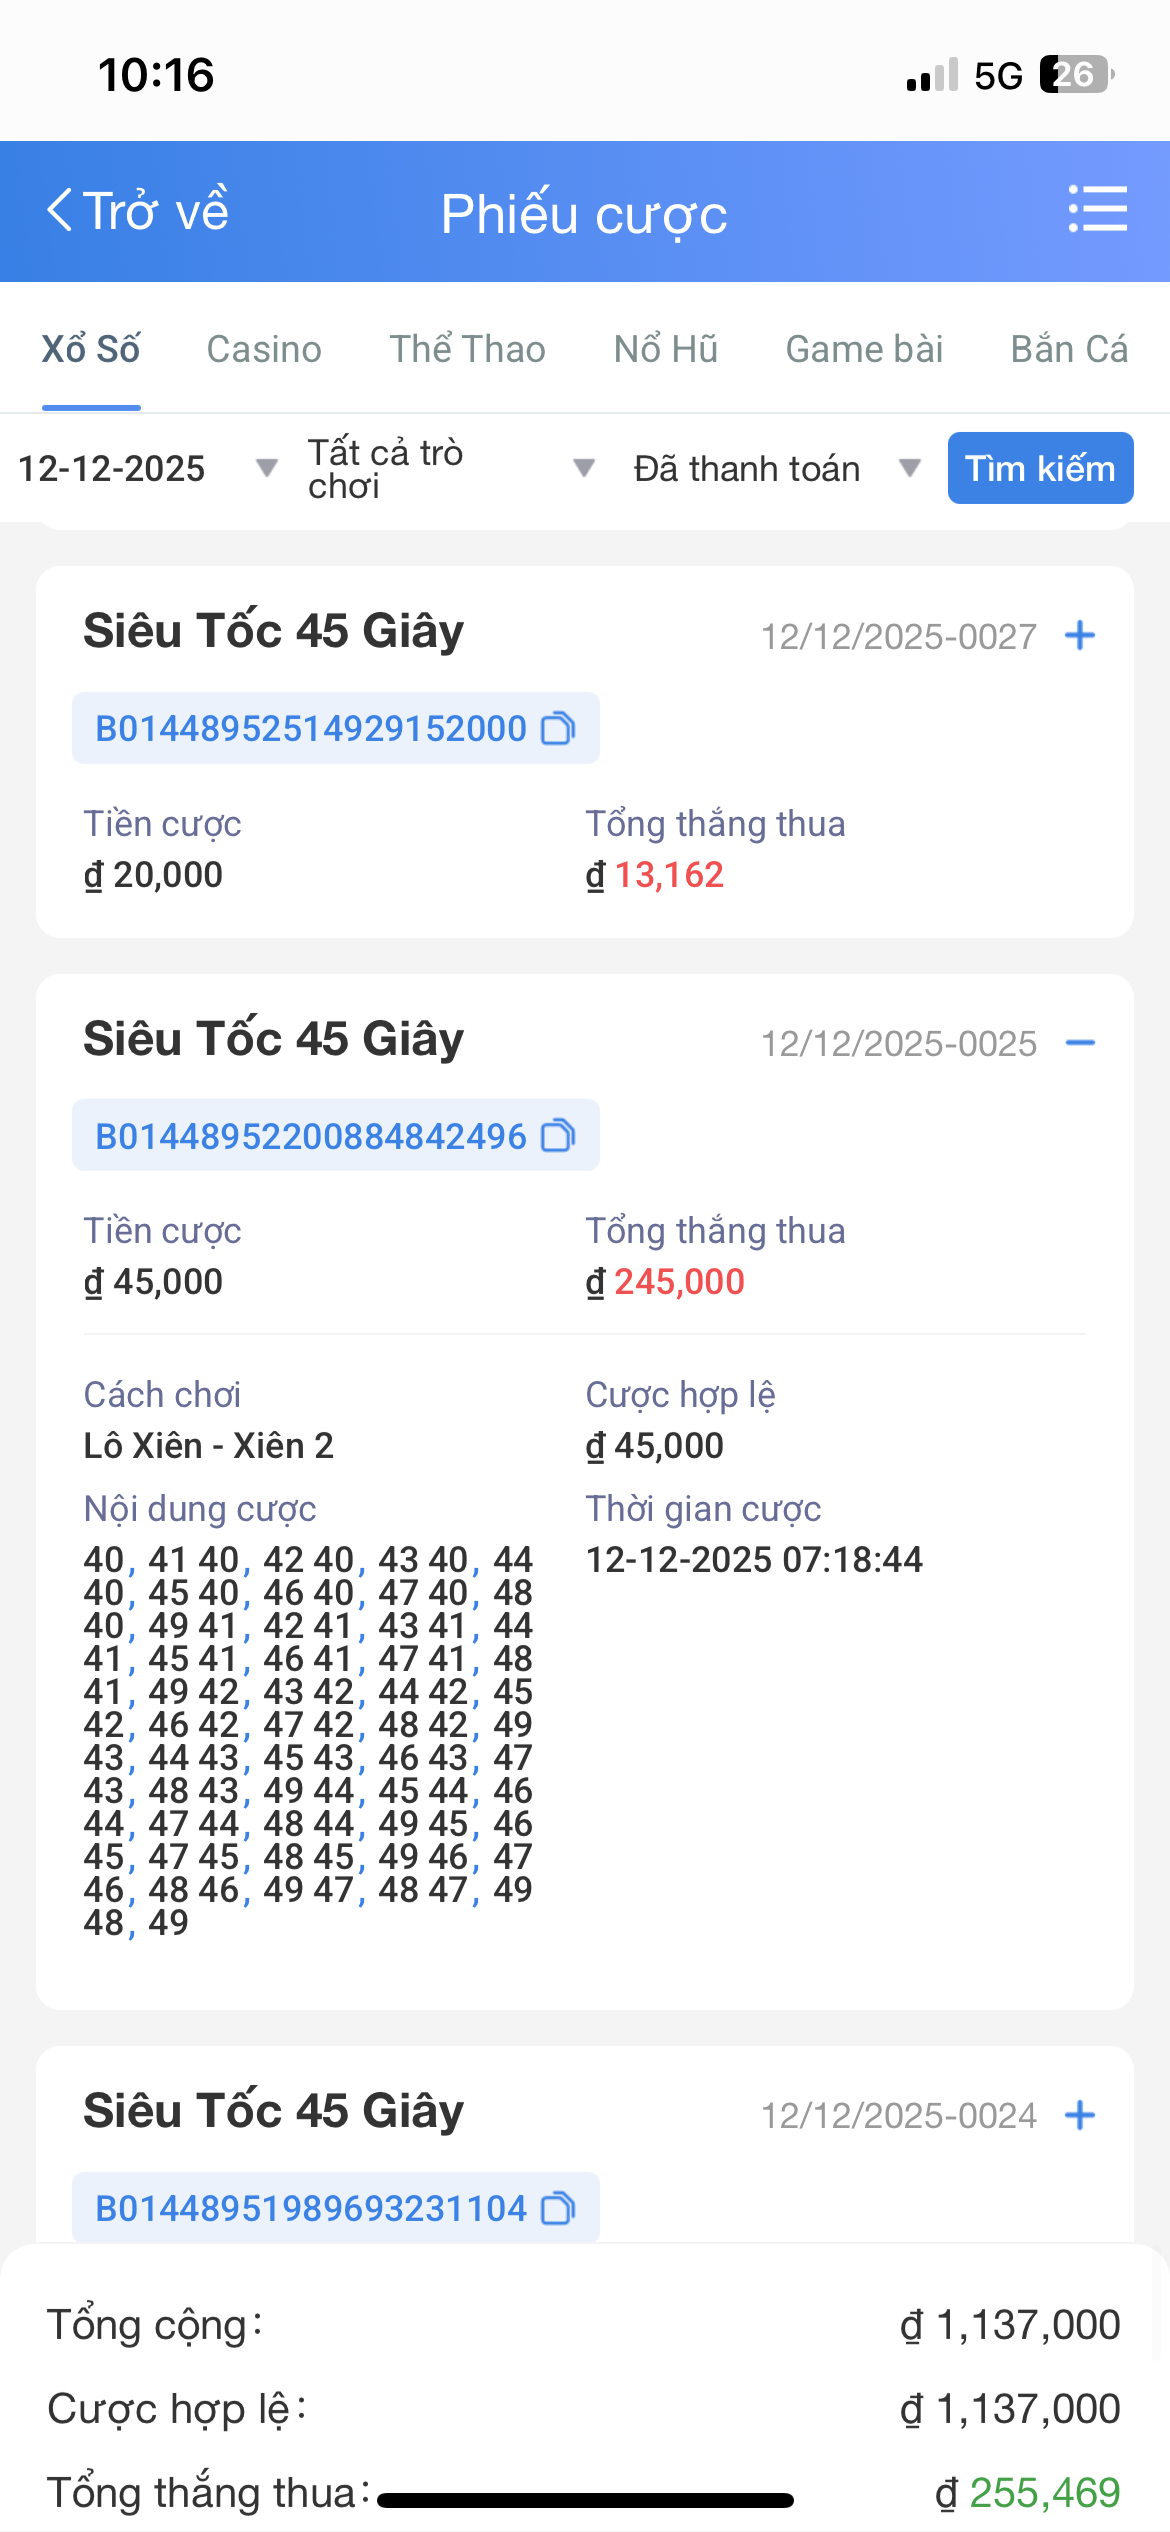Tap the home indicator bar at bottom
Image resolution: width=1170 pixels, height=2532 pixels.
[585, 2500]
